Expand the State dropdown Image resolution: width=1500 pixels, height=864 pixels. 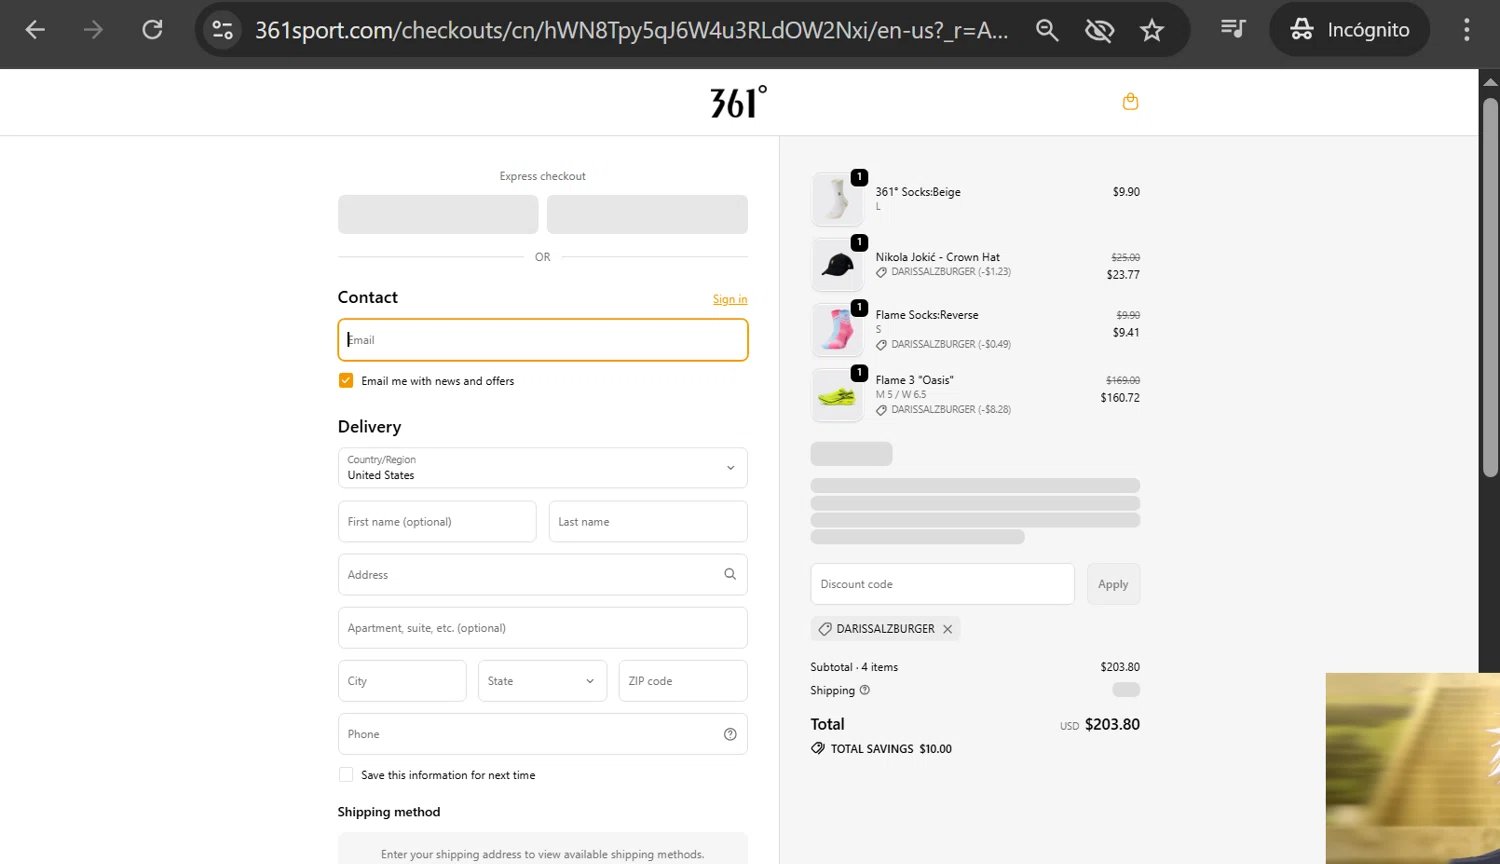543,681
